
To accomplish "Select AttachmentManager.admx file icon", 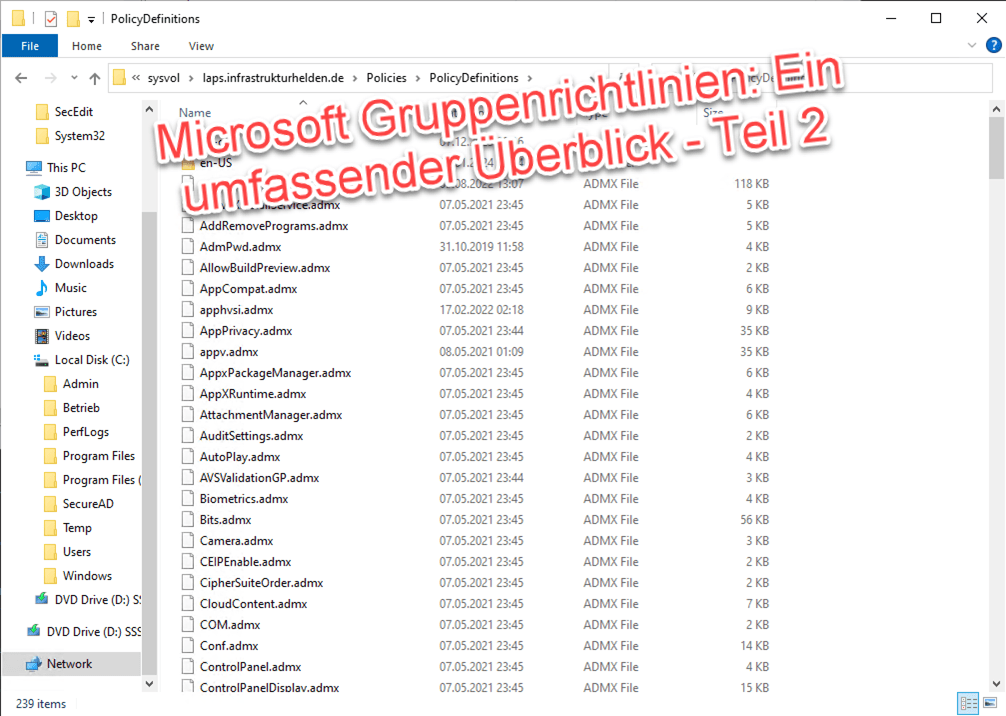I will (x=187, y=415).
